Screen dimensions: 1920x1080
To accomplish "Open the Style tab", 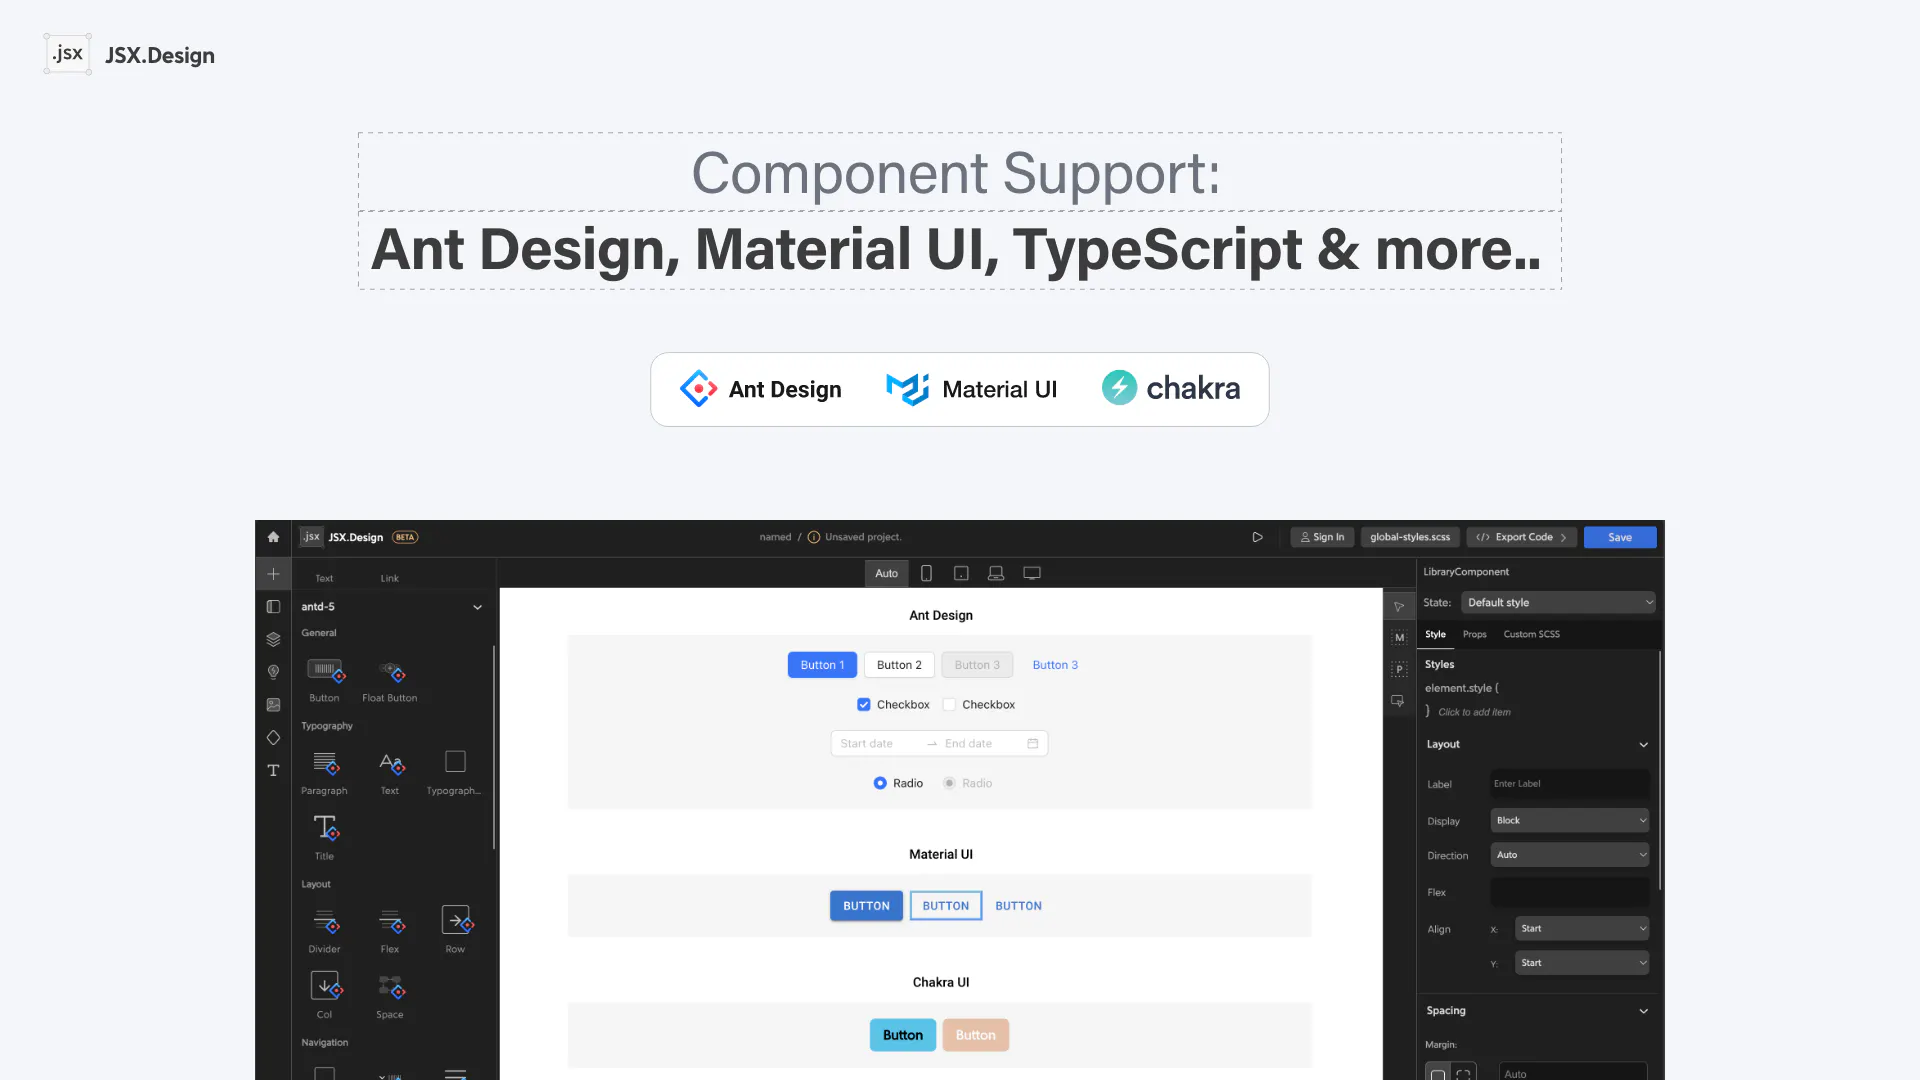I will [x=1435, y=634].
